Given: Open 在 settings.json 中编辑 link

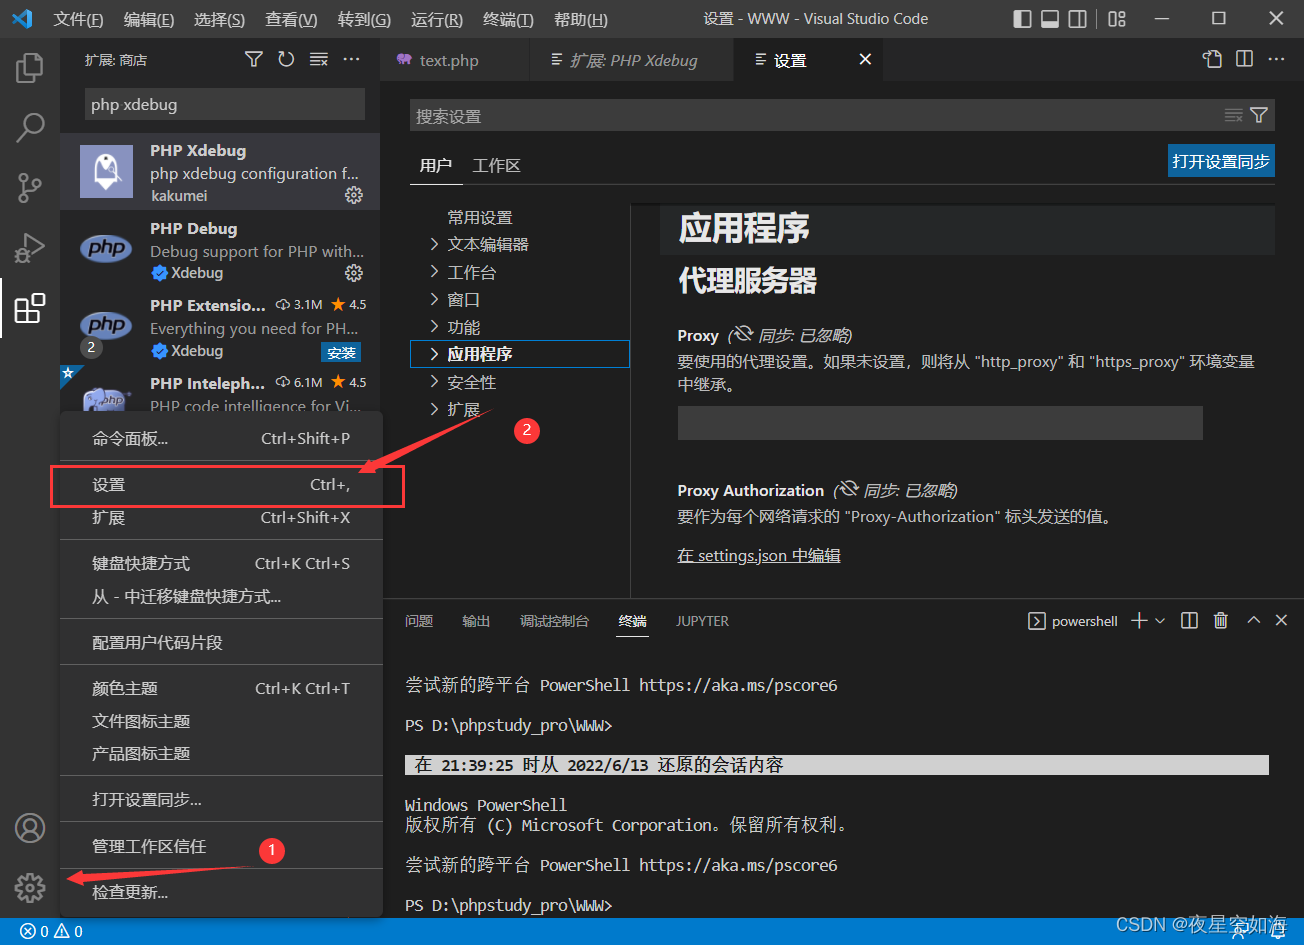Looking at the screenshot, I should pyautogui.click(x=759, y=555).
